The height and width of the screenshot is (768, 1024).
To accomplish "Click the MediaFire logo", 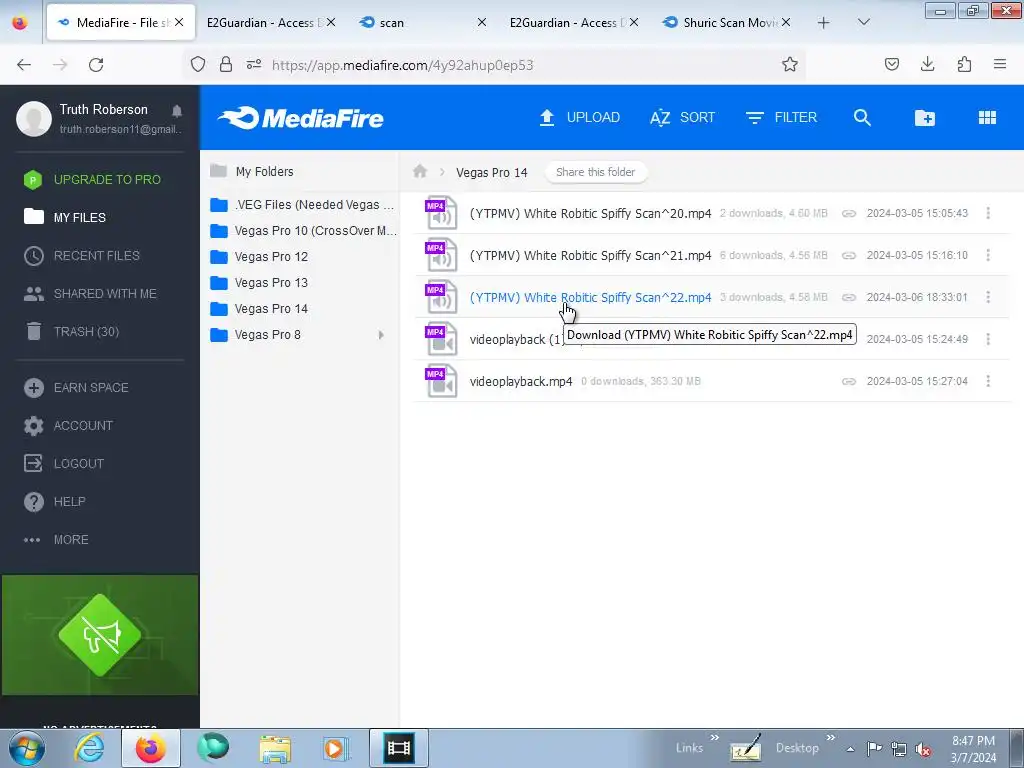I will tap(300, 118).
